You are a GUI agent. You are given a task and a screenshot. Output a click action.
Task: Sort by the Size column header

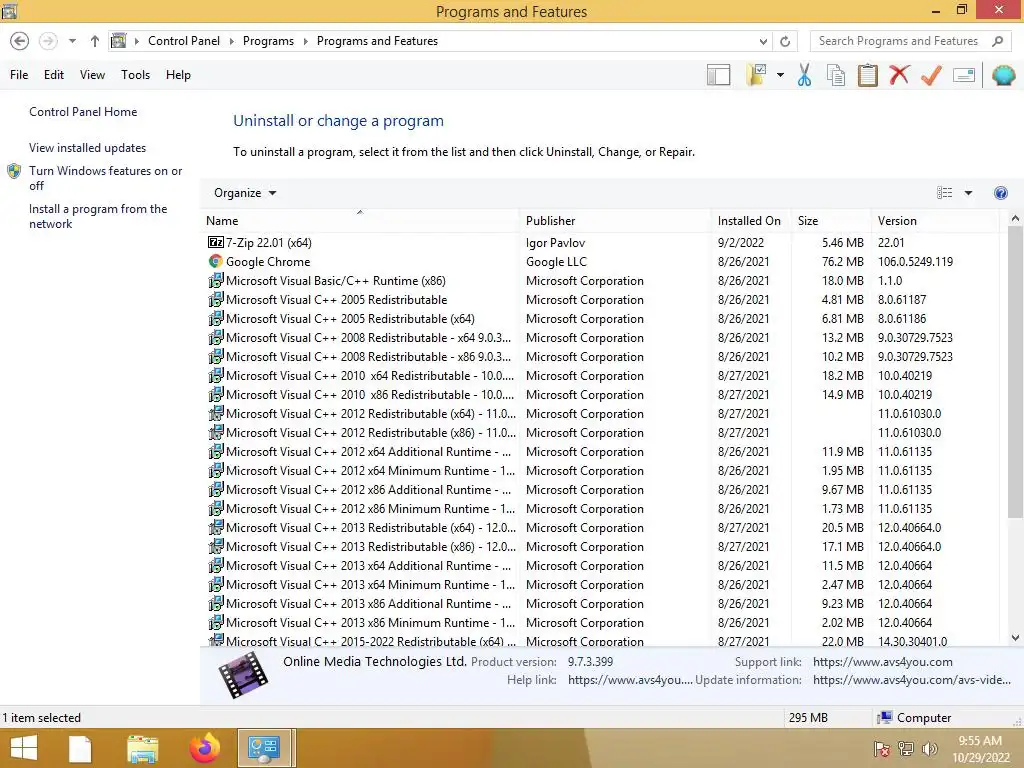pos(831,221)
